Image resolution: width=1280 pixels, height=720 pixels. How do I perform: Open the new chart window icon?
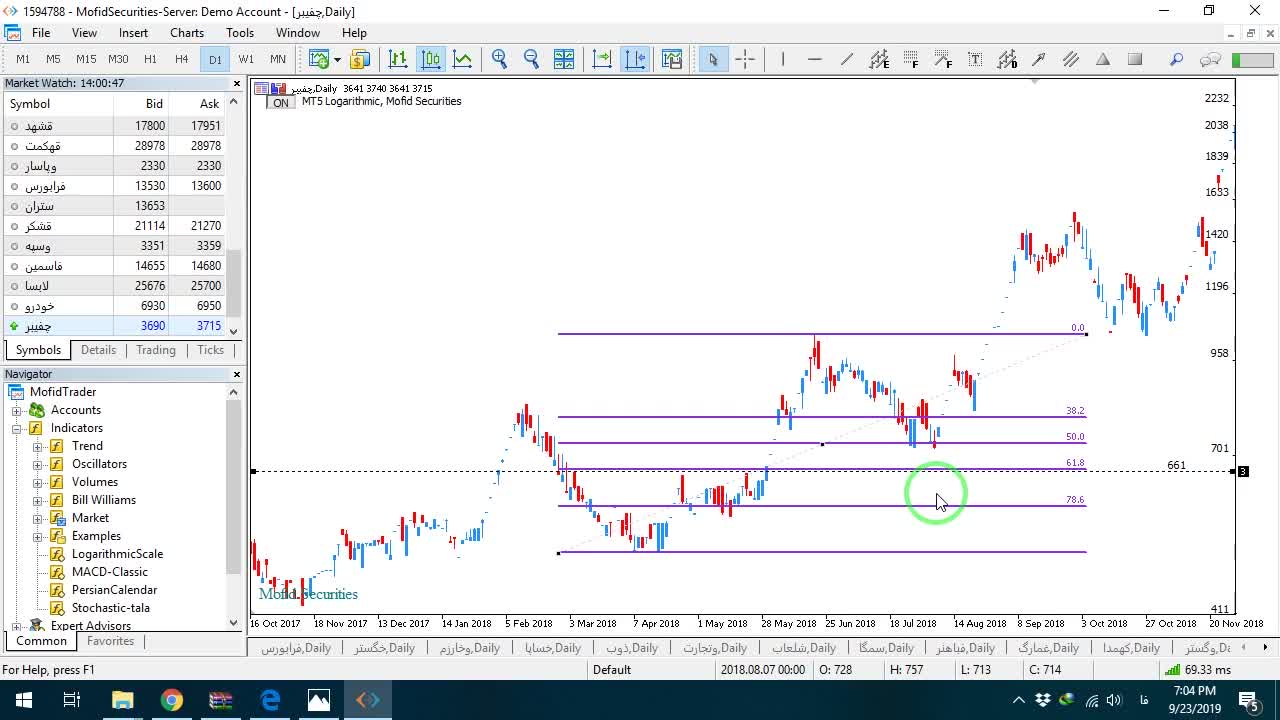tap(319, 59)
